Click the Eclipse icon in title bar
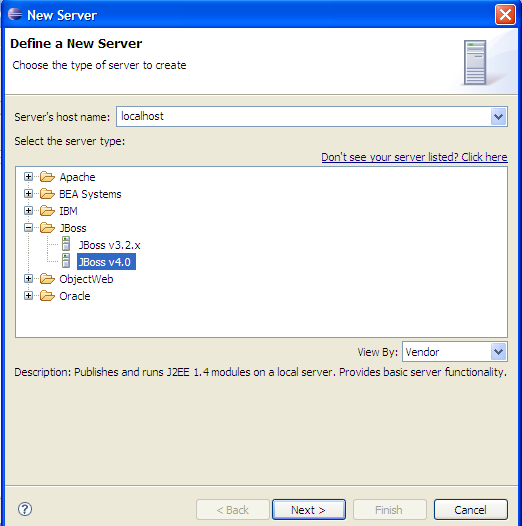Screen dimensions: 522x526 click(x=15, y=14)
